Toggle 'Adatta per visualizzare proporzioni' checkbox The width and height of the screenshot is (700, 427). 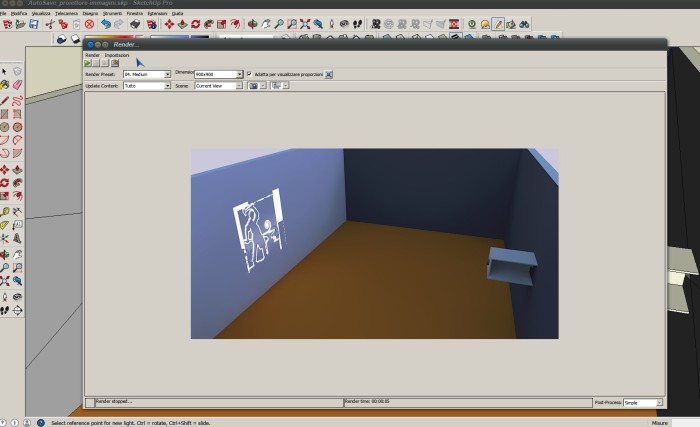pos(249,74)
